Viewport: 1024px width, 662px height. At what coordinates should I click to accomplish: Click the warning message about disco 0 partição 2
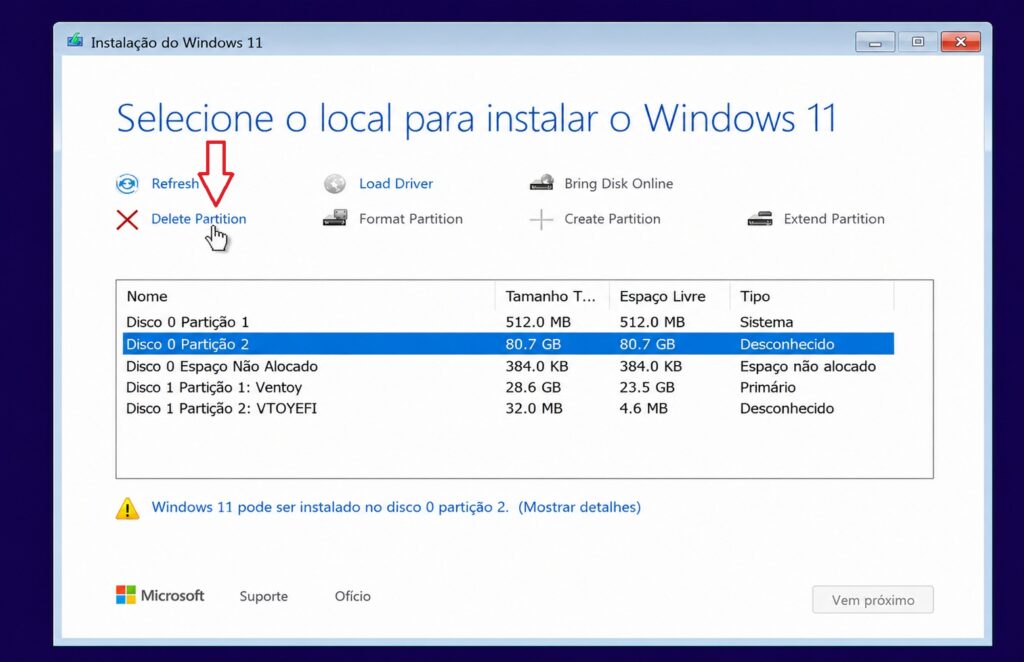coord(330,507)
